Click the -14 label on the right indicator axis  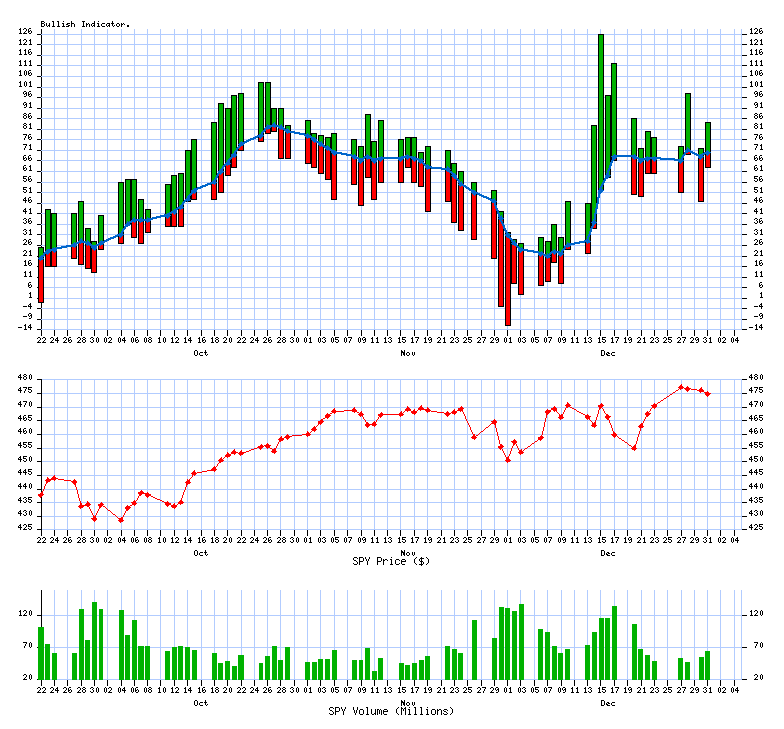point(756,327)
